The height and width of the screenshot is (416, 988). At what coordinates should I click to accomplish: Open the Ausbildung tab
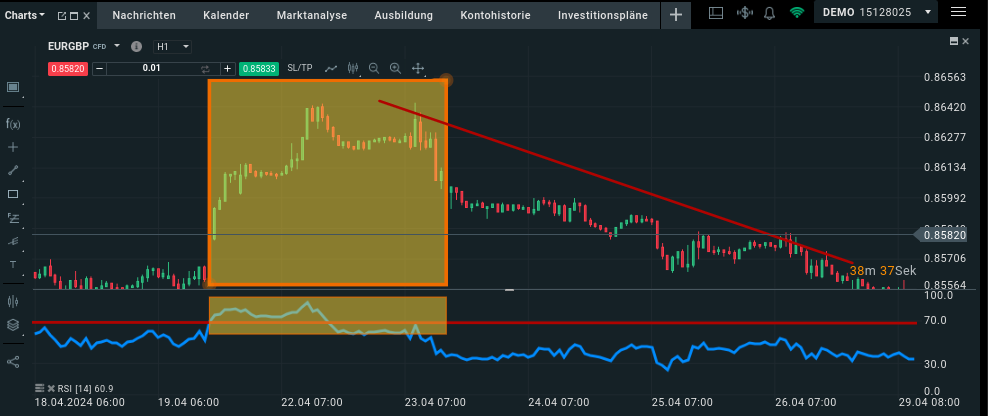pyautogui.click(x=403, y=15)
